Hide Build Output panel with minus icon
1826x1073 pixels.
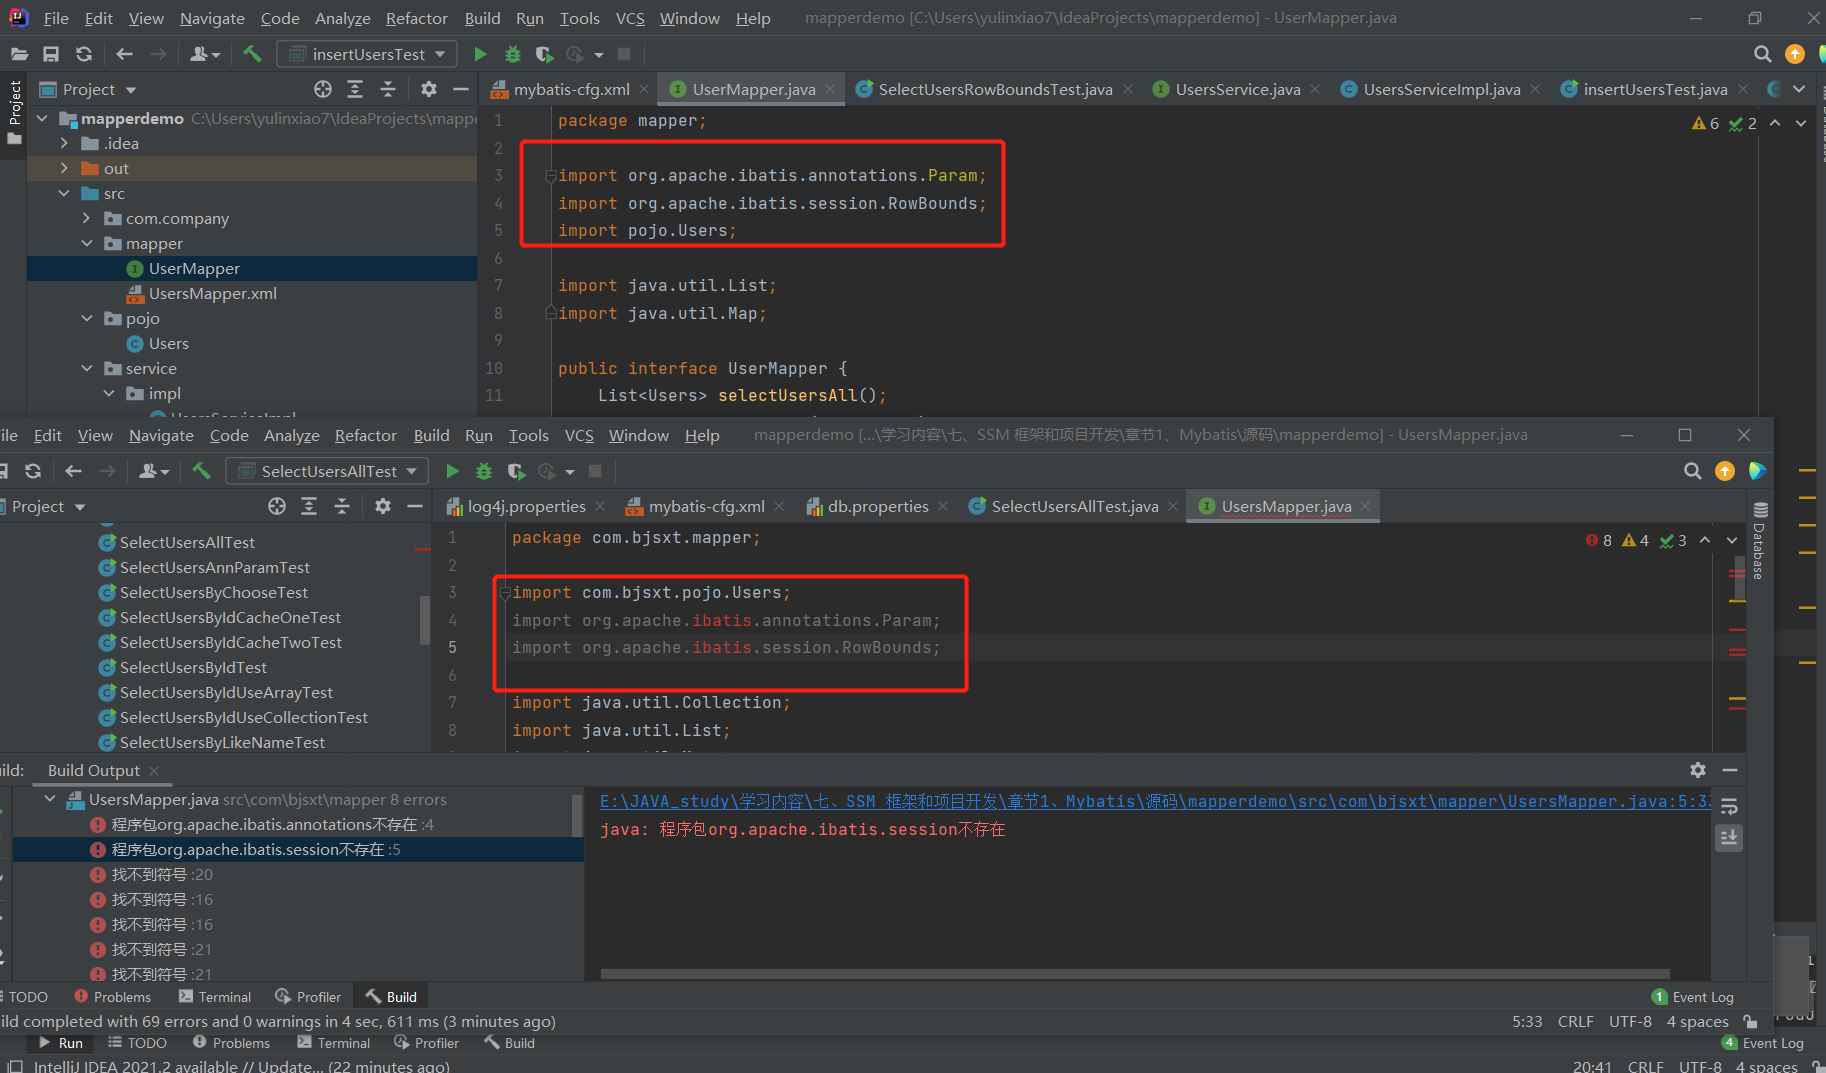tap(1730, 770)
